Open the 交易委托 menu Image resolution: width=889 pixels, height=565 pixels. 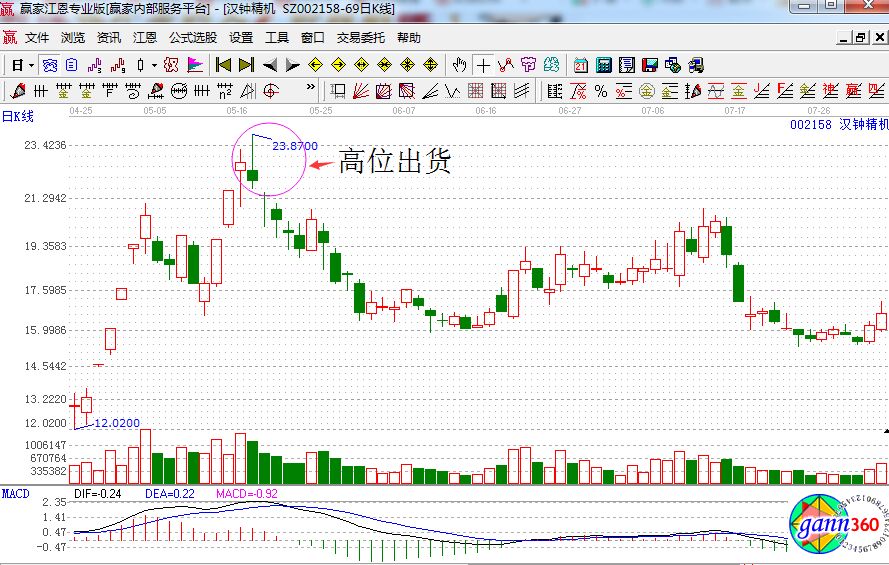(360, 38)
